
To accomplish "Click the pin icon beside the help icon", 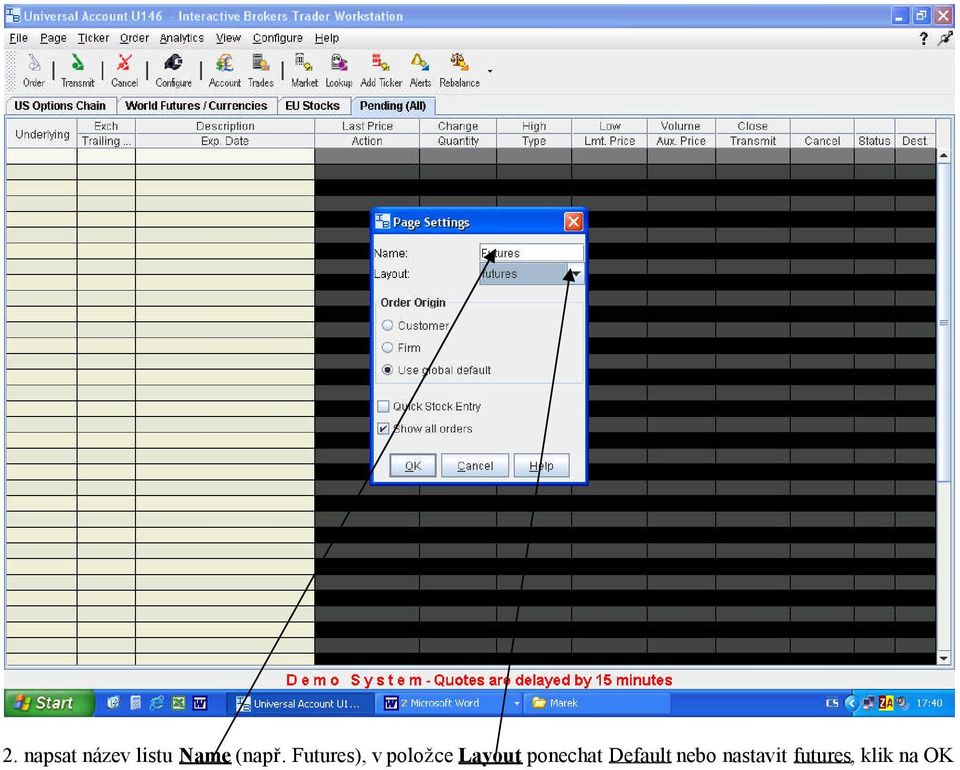I will click(x=945, y=39).
